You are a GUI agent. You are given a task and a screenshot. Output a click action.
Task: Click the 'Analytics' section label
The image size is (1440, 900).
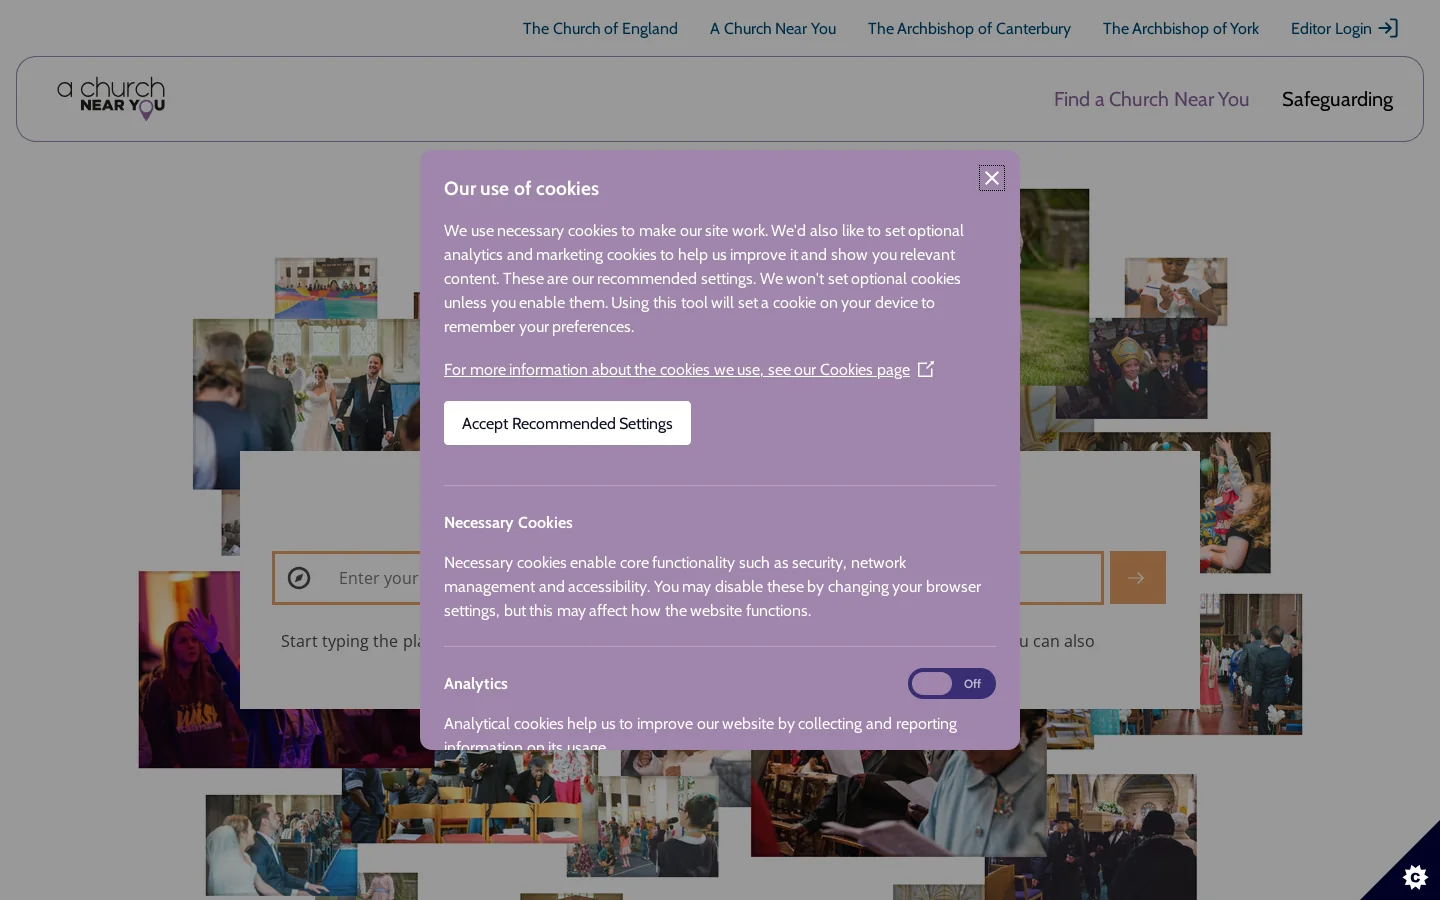pyautogui.click(x=476, y=683)
